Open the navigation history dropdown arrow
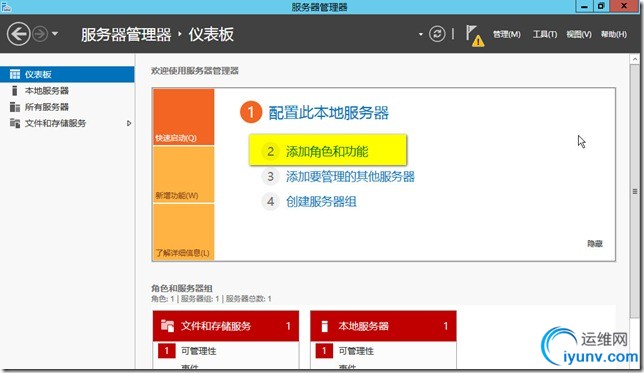This screenshot has height=373, width=644. click(55, 34)
